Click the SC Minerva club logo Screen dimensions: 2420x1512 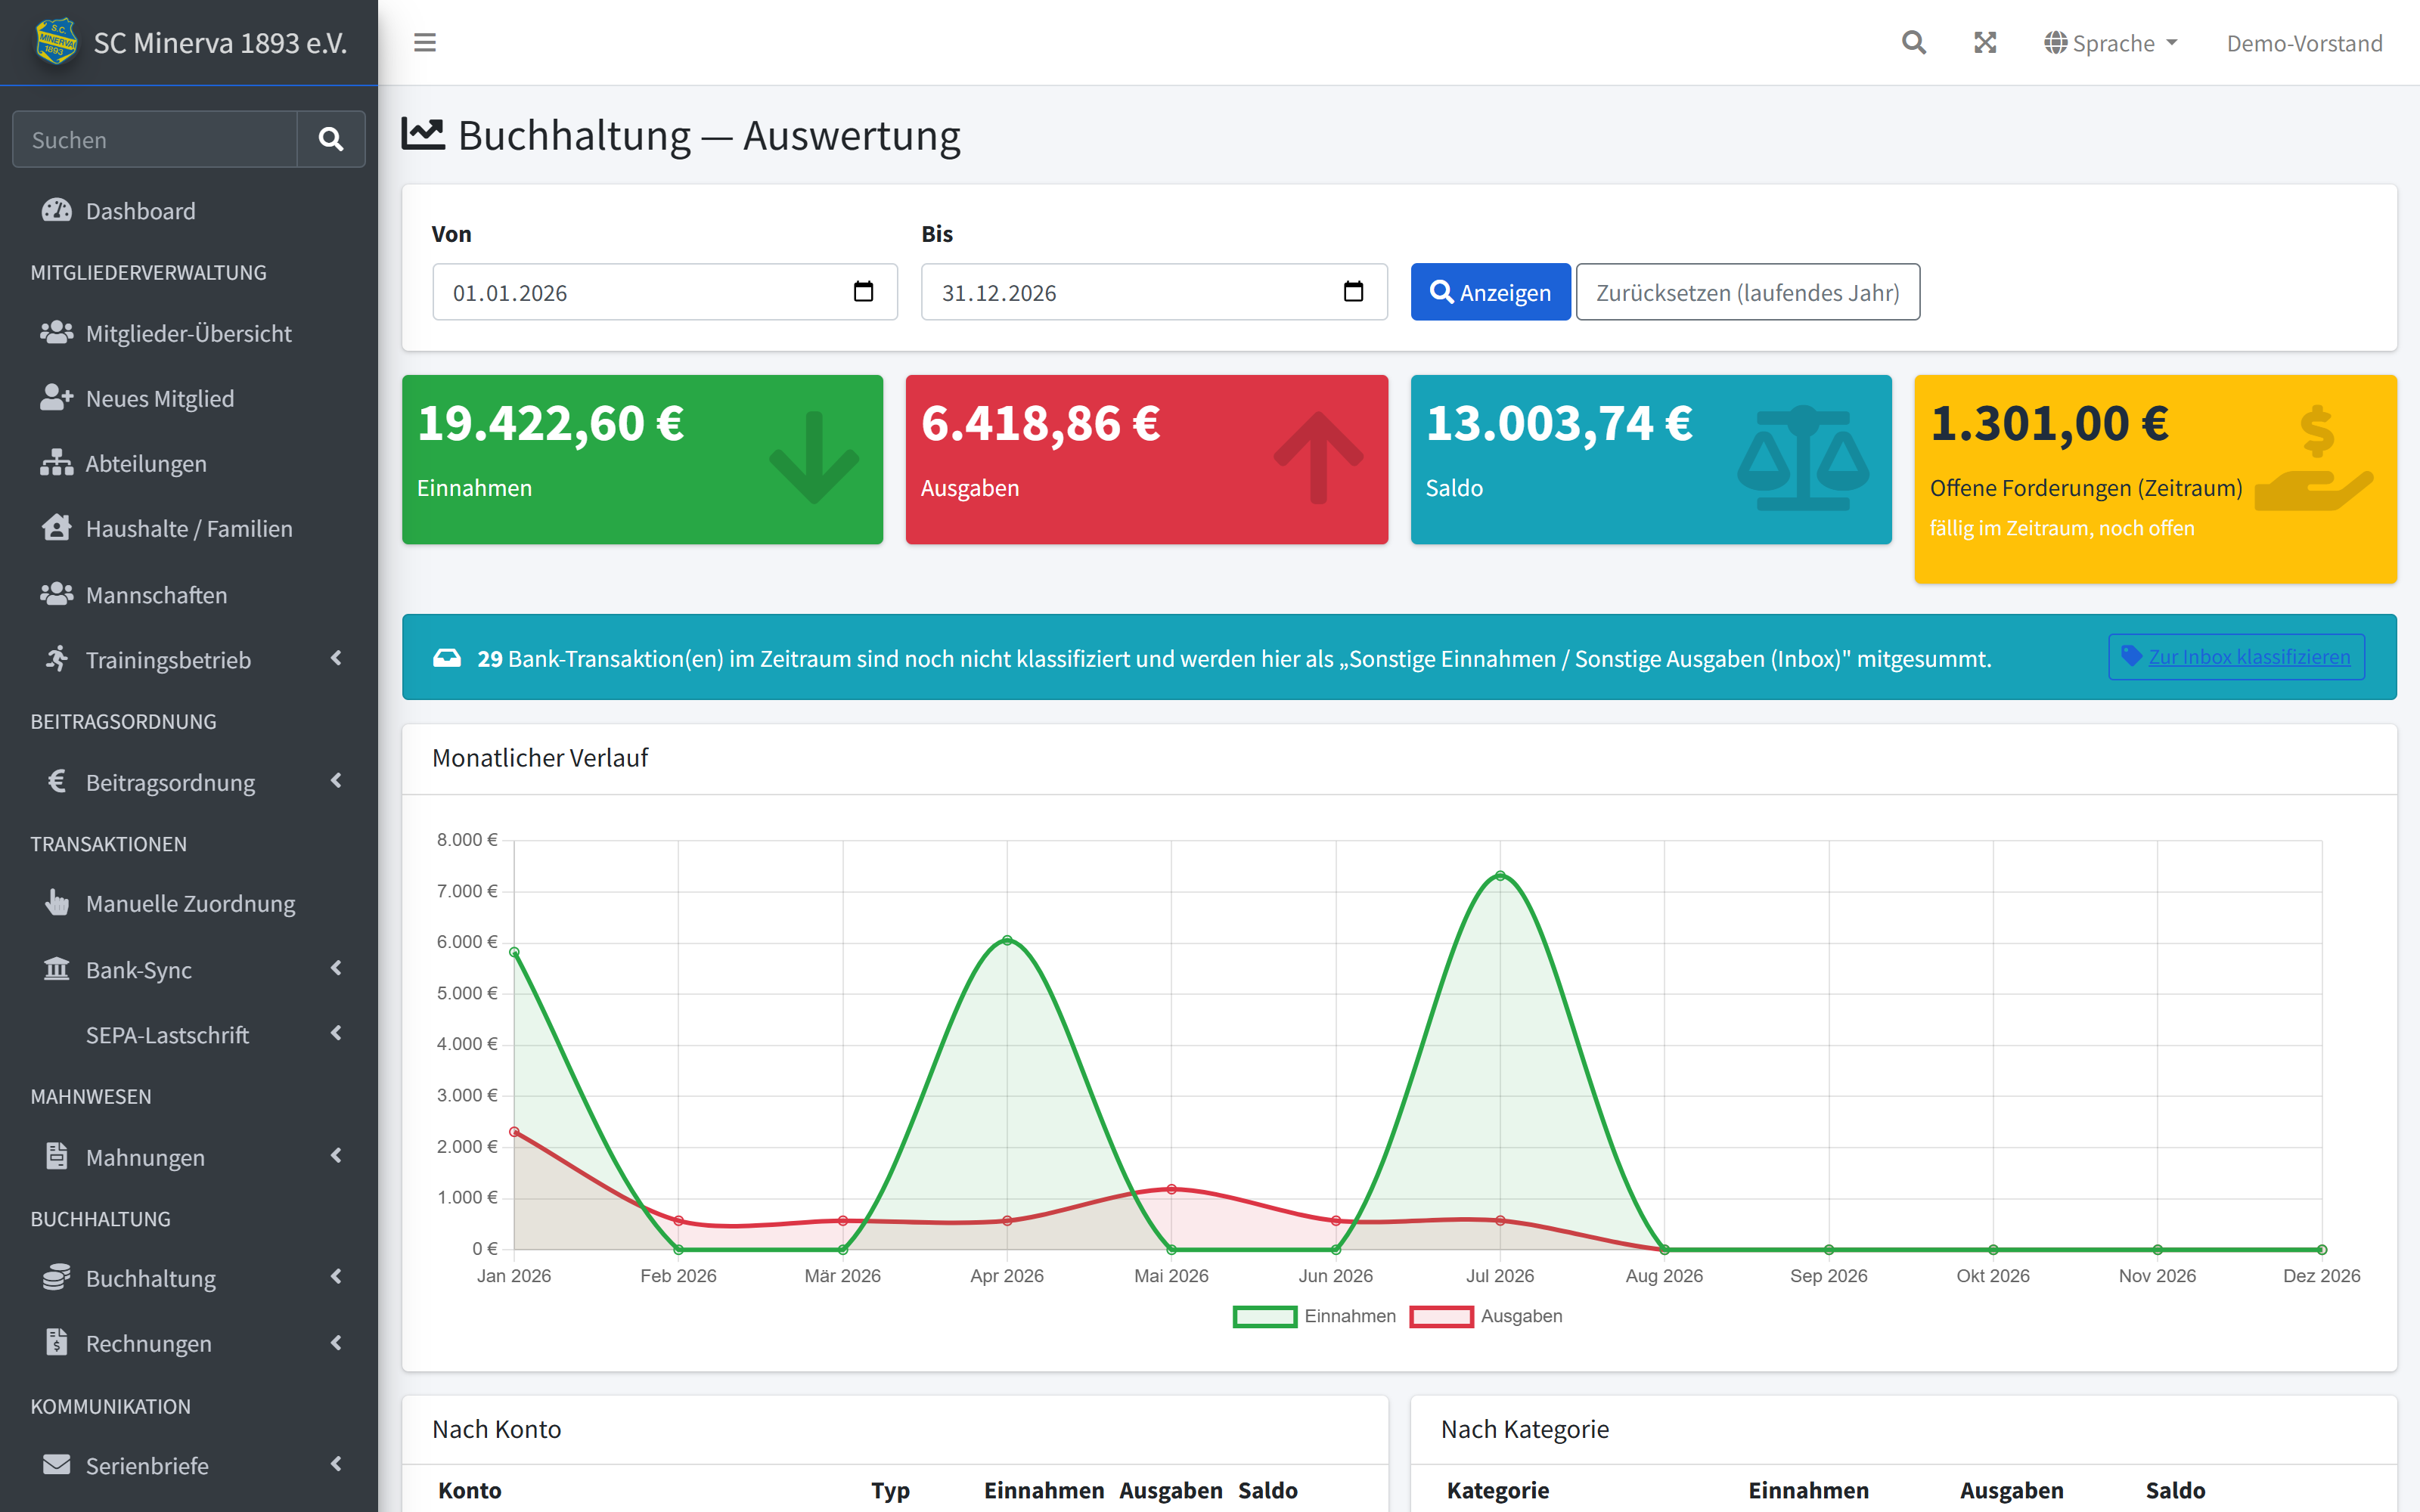(56, 42)
